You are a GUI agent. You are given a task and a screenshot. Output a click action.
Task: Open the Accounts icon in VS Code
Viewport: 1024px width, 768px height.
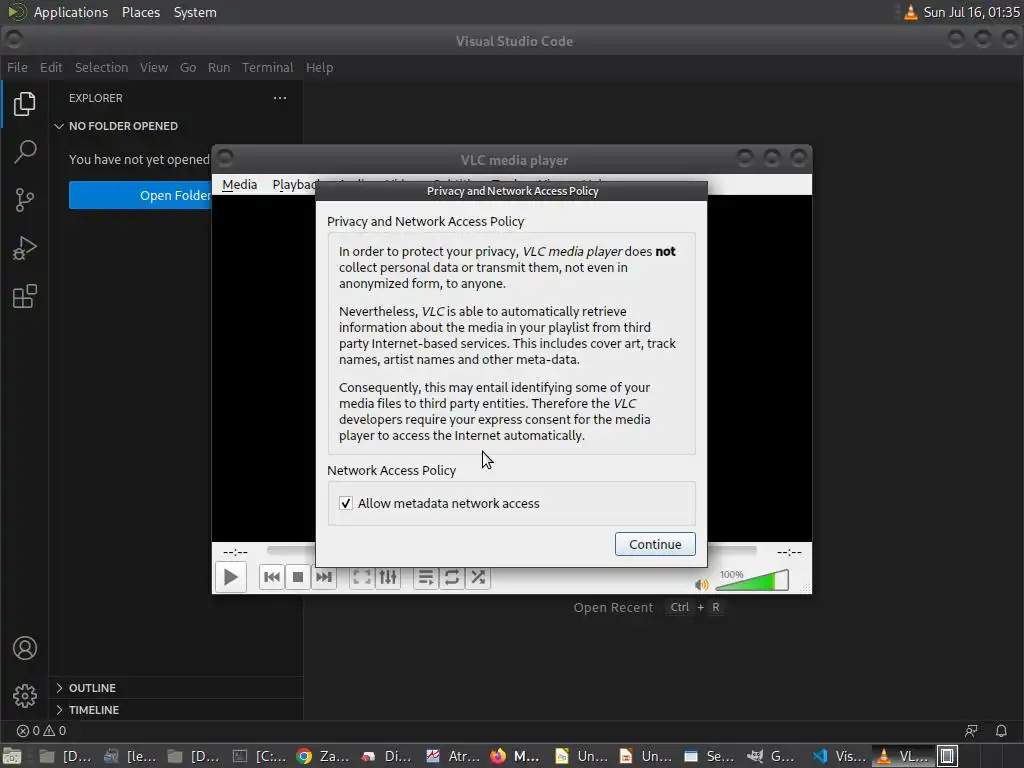[24, 648]
